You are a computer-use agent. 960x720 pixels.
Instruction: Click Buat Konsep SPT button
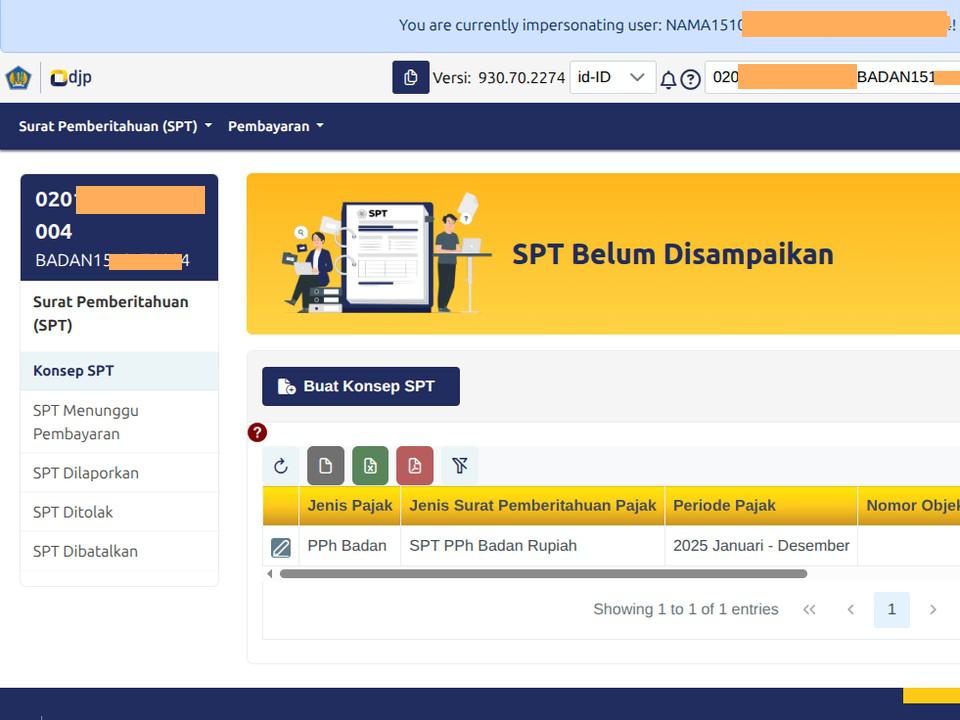(x=361, y=386)
